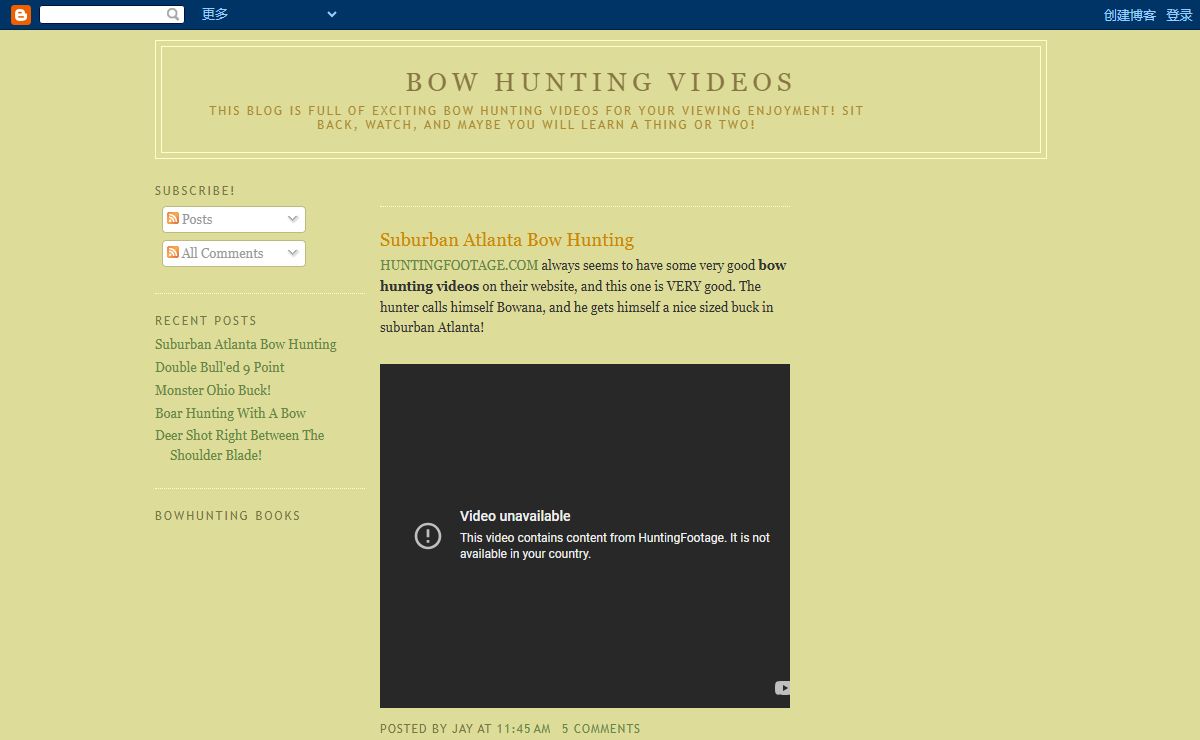Focus the Blogger navbar search field
The width and height of the screenshot is (1200, 740).
[102, 14]
